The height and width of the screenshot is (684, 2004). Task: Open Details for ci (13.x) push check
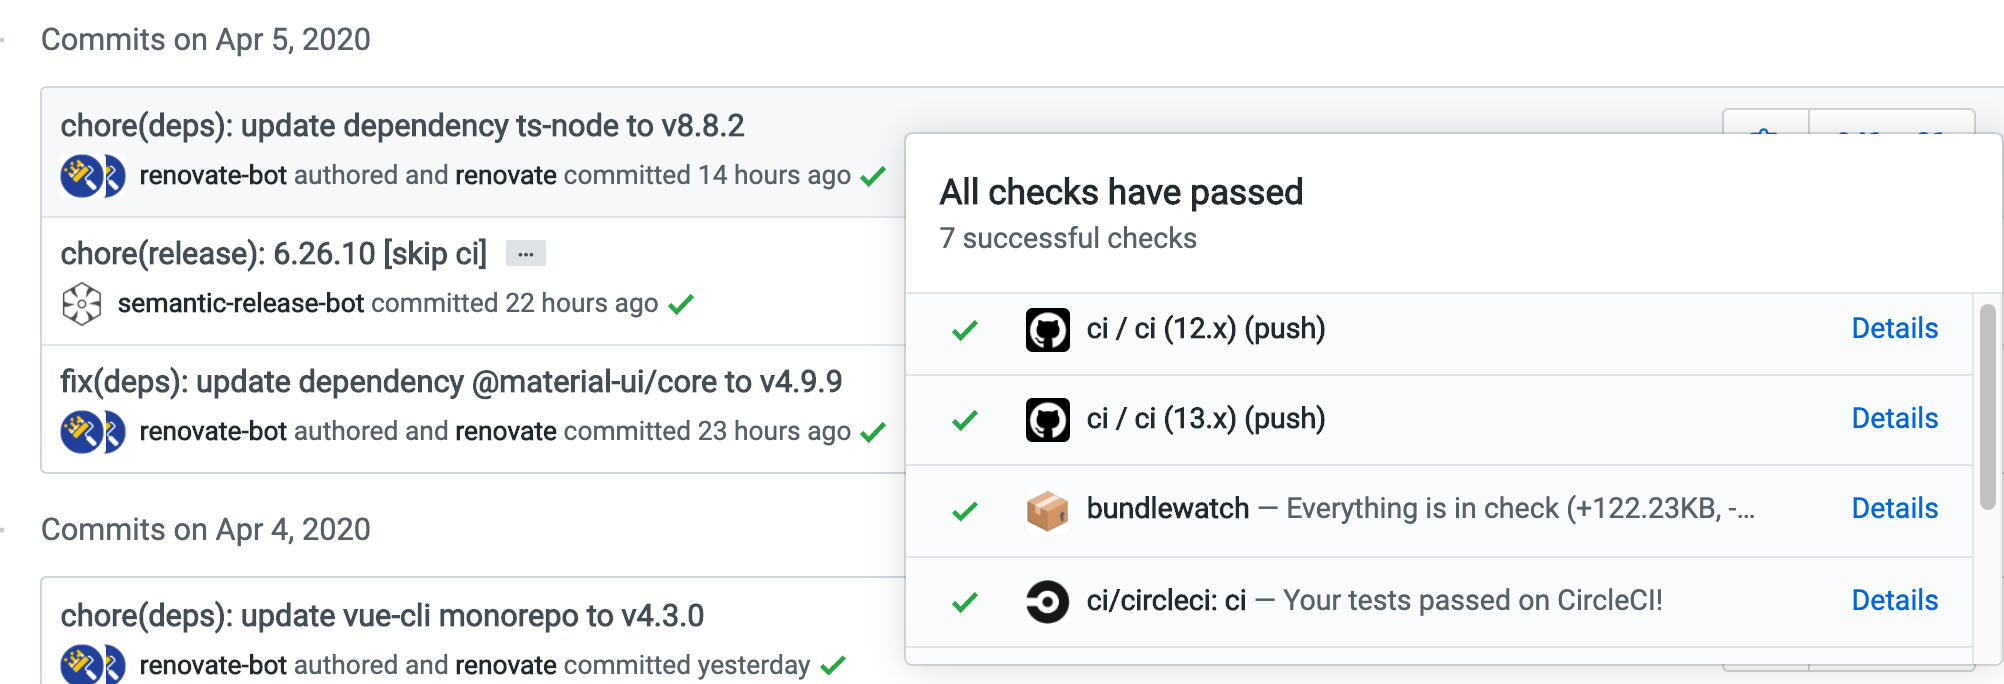1894,418
